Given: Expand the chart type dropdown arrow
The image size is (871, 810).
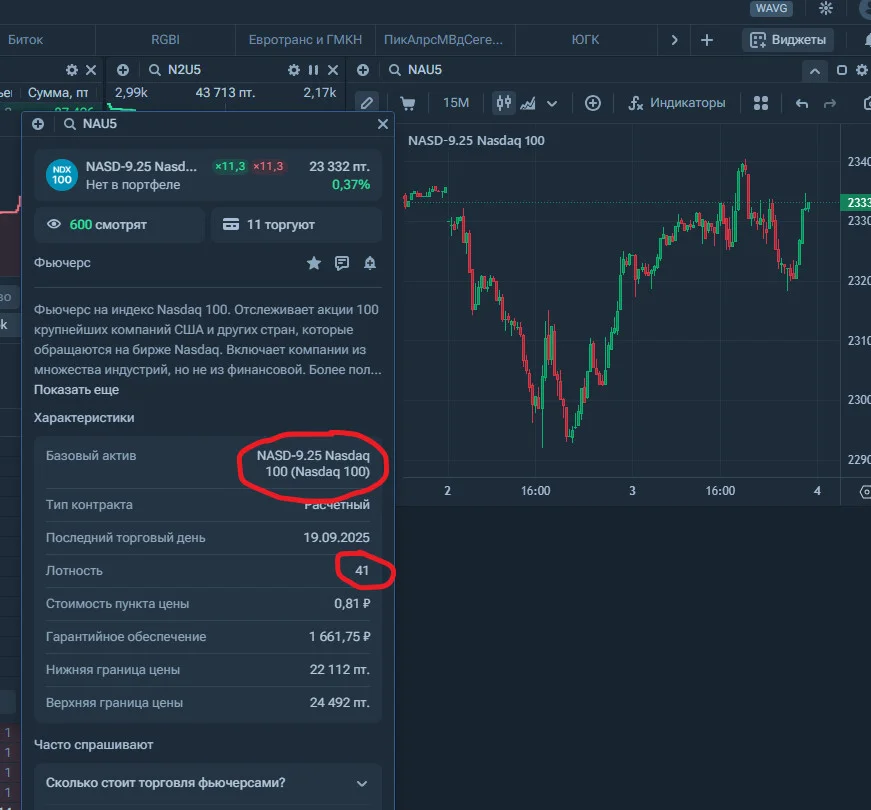Looking at the screenshot, I should (552, 103).
